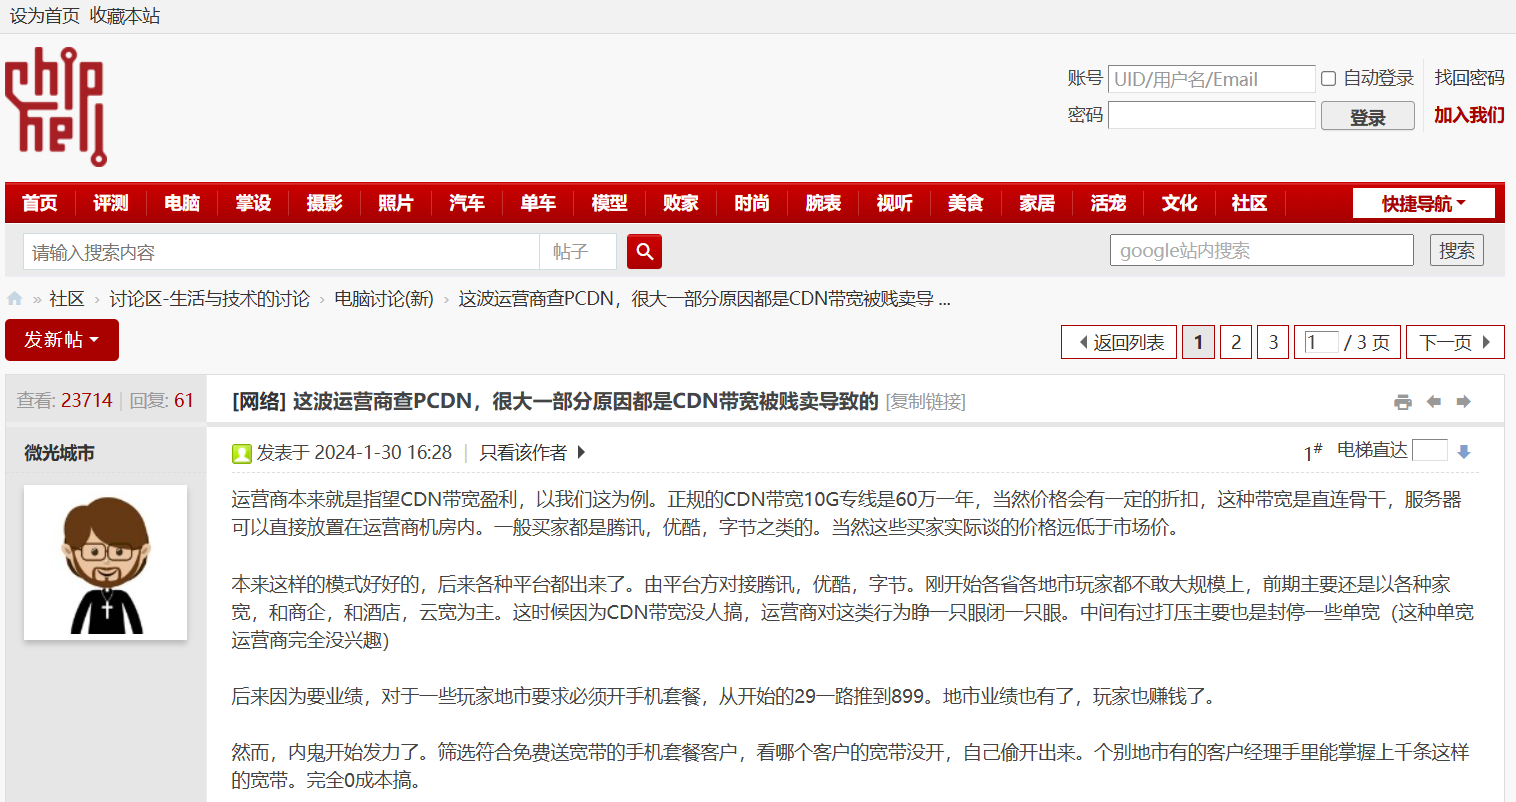1516x802 pixels.
Task: Click the 登录 button
Action: pos(1367,116)
